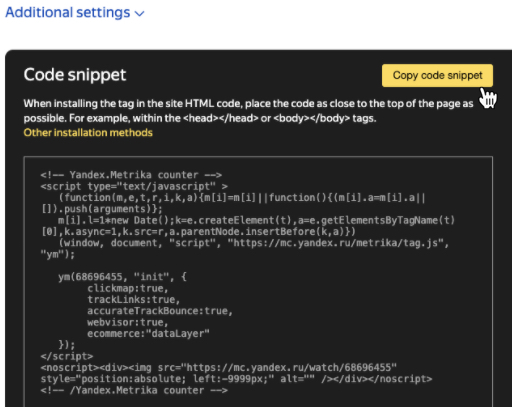Click the opening Yandex.Metrika counter comment line
Viewport: 512px width, 407px height.
pos(131,175)
